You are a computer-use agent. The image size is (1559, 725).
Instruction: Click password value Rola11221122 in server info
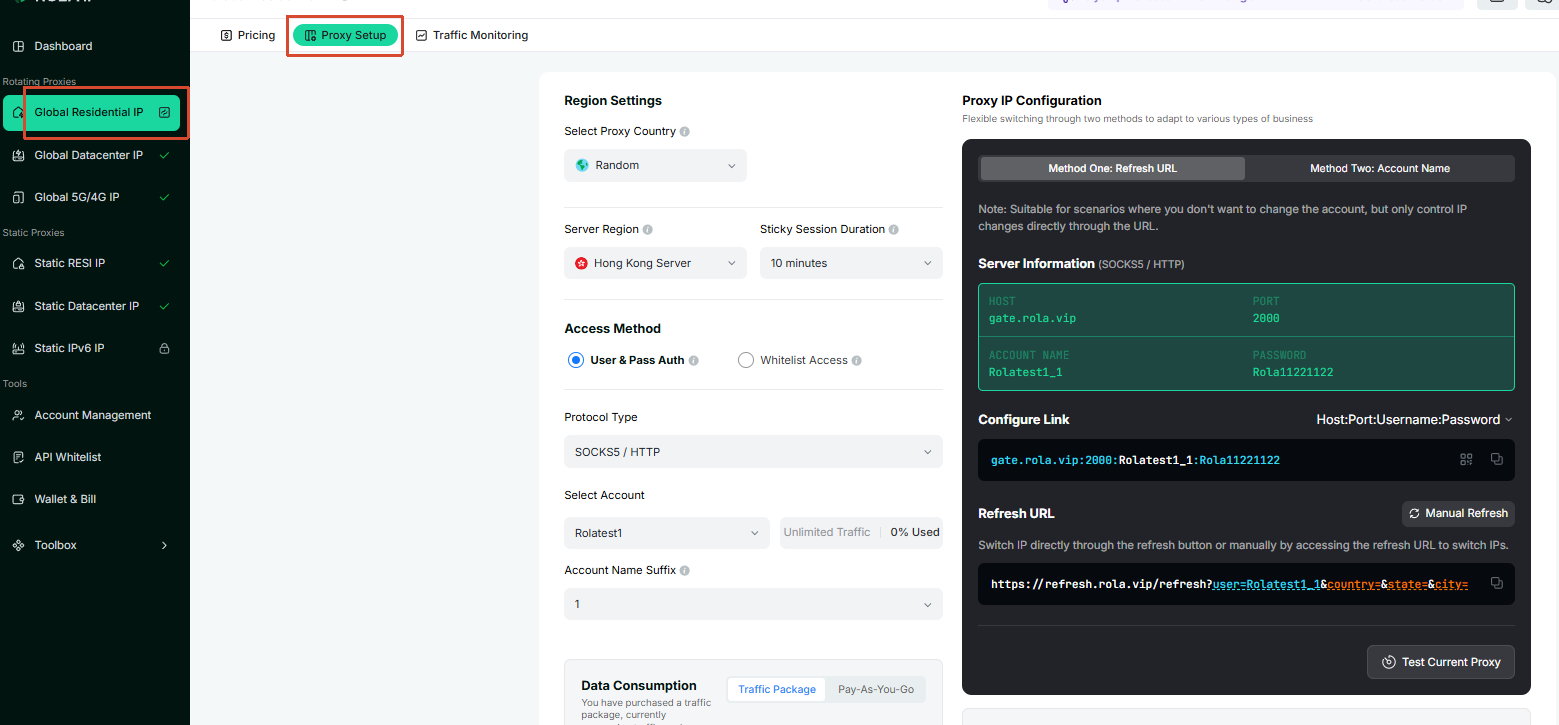[x=1293, y=372]
